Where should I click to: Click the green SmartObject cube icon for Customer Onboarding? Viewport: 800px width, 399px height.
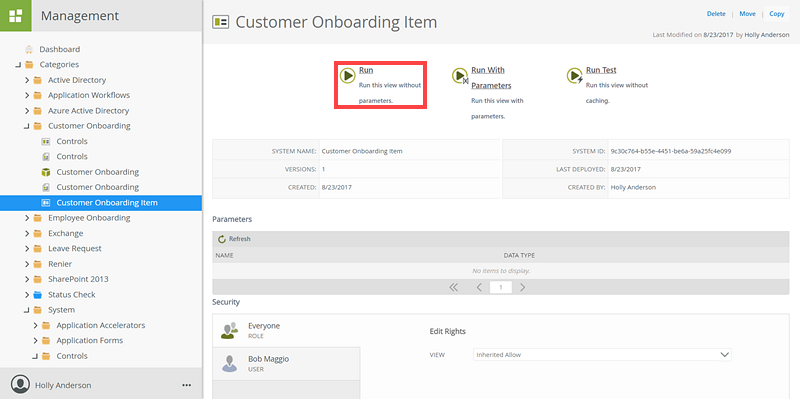pos(45,172)
